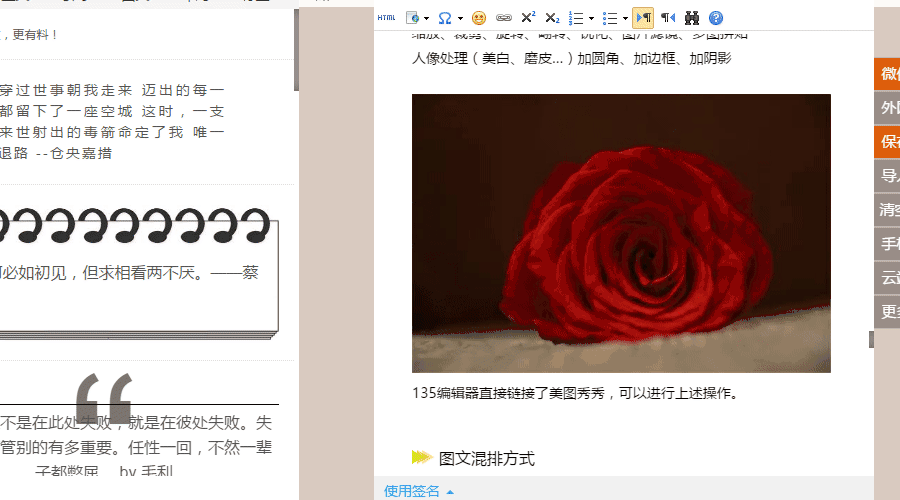The image size is (900, 500).
Task: Insert a bulleted list
Action: point(610,18)
